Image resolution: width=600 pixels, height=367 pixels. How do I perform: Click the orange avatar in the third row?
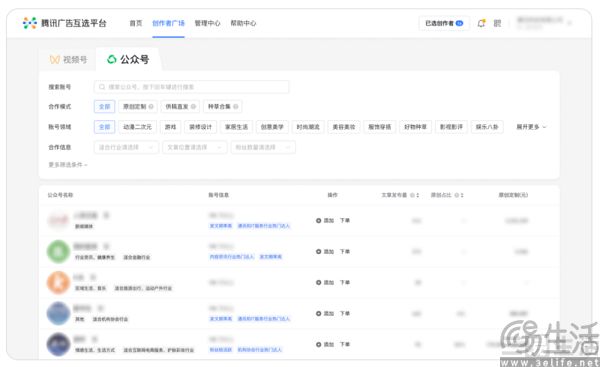click(x=58, y=282)
